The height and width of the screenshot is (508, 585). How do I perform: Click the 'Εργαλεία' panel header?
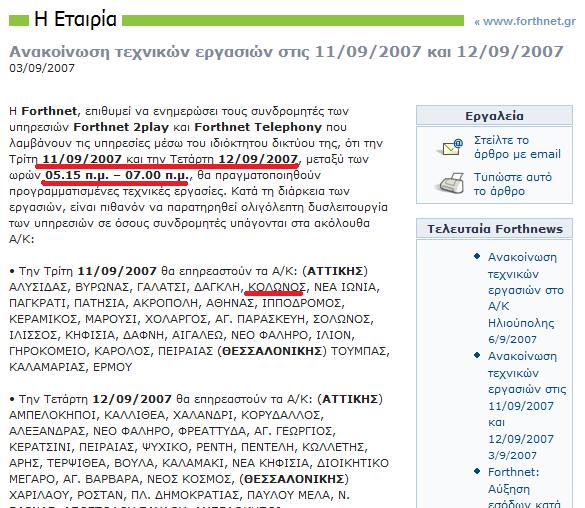pos(494,116)
